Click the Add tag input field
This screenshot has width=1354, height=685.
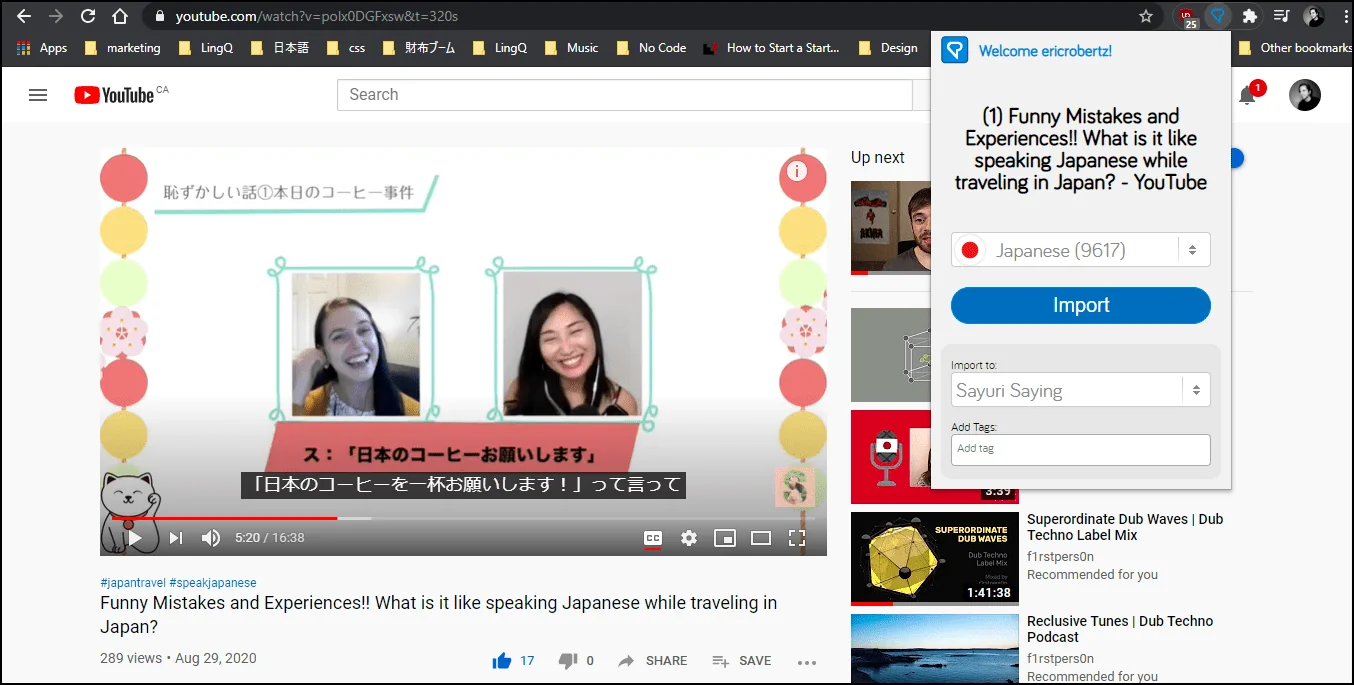1080,449
